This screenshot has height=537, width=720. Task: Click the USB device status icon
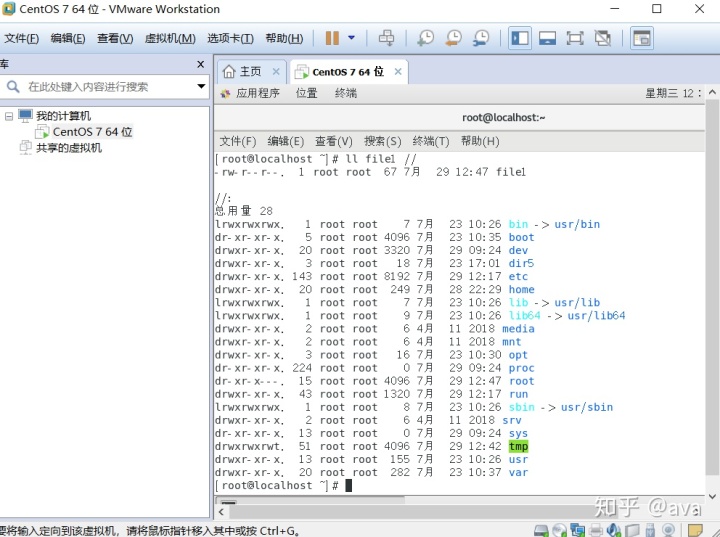(650, 530)
